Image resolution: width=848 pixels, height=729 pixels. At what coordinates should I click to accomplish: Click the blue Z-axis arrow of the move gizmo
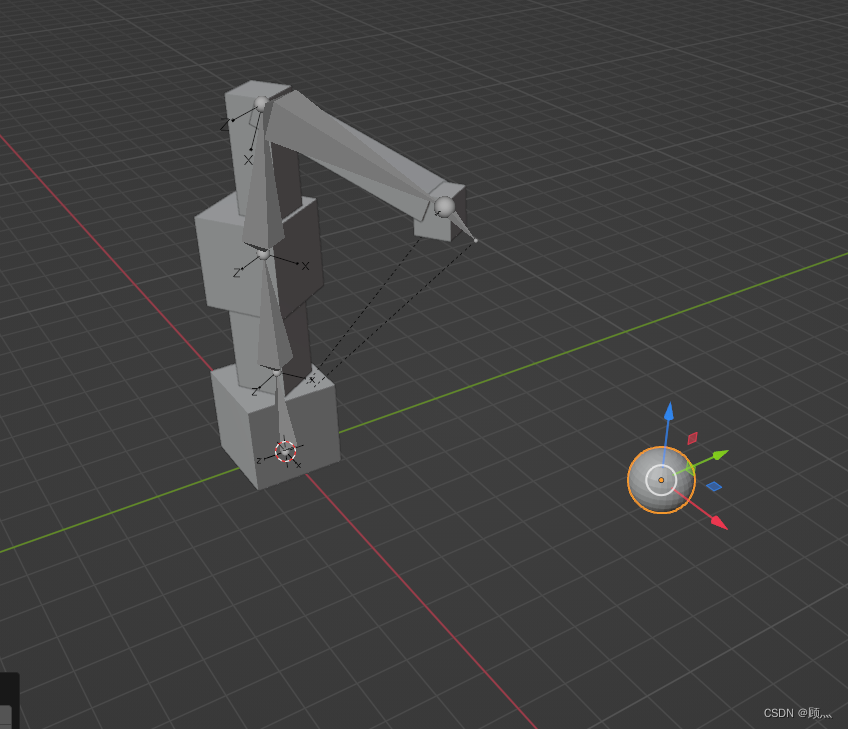coord(669,412)
